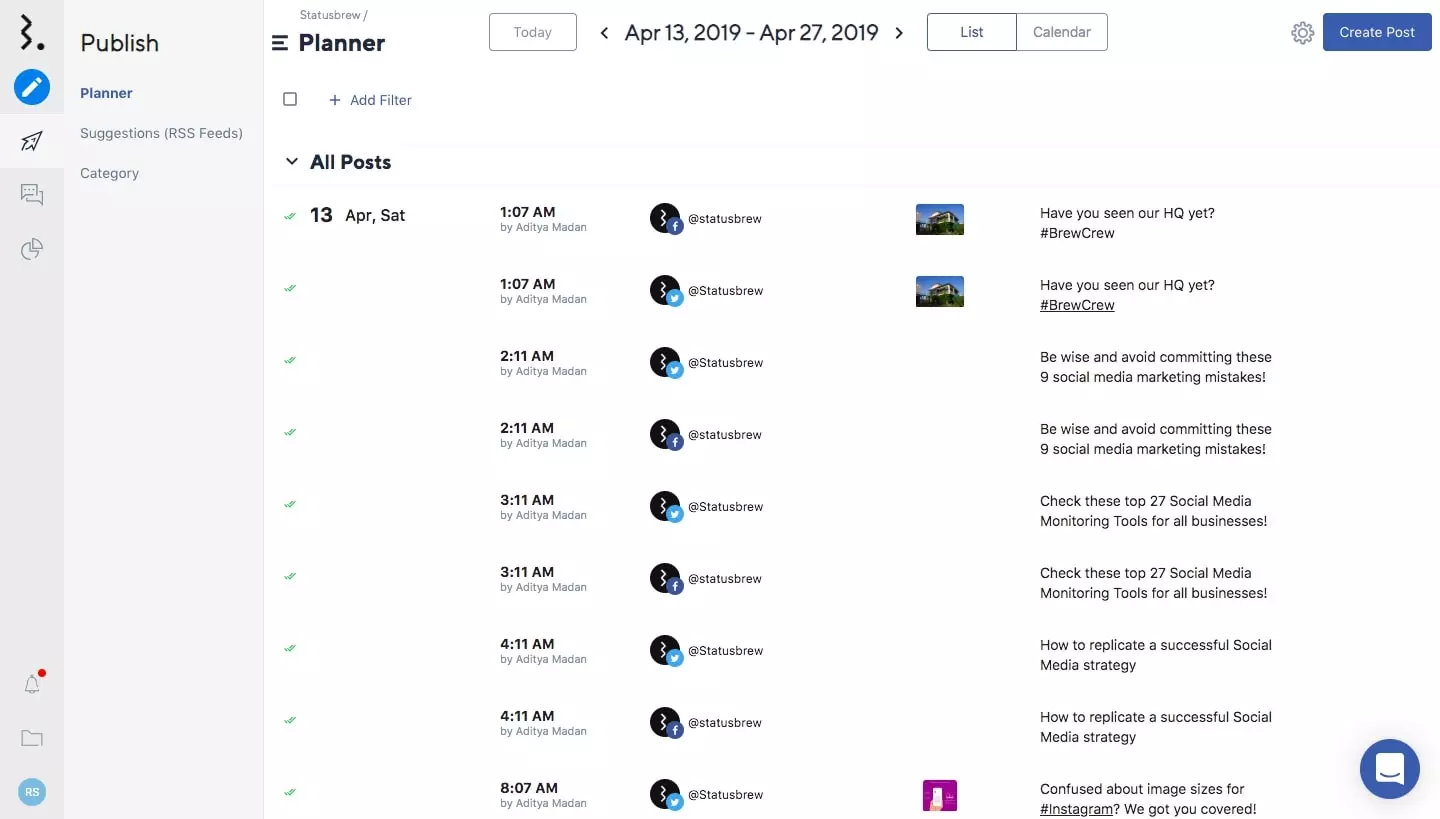Open Planner settings gear
The image size is (1440, 819).
[x=1302, y=33]
